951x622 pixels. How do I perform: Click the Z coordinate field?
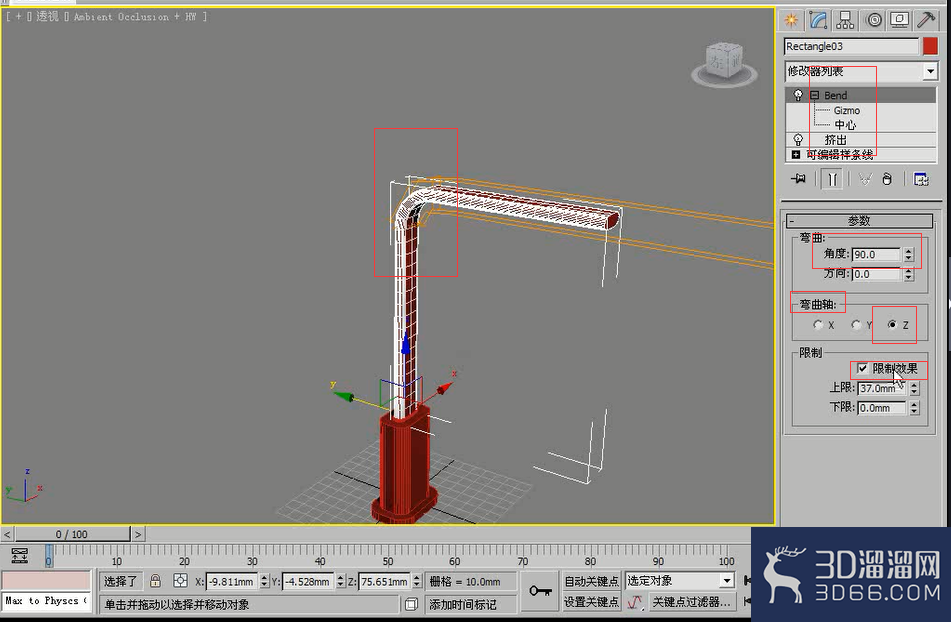(x=385, y=581)
